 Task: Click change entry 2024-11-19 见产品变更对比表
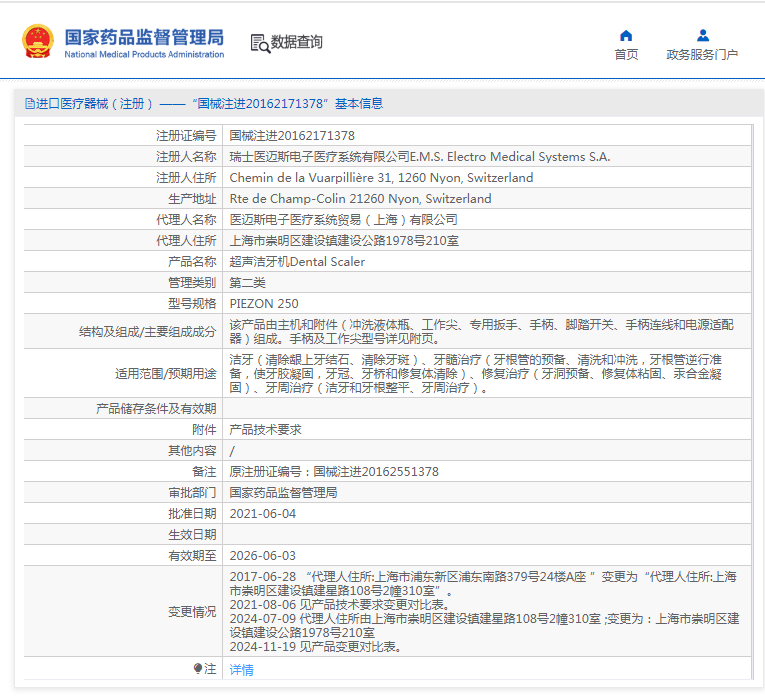[316, 647]
